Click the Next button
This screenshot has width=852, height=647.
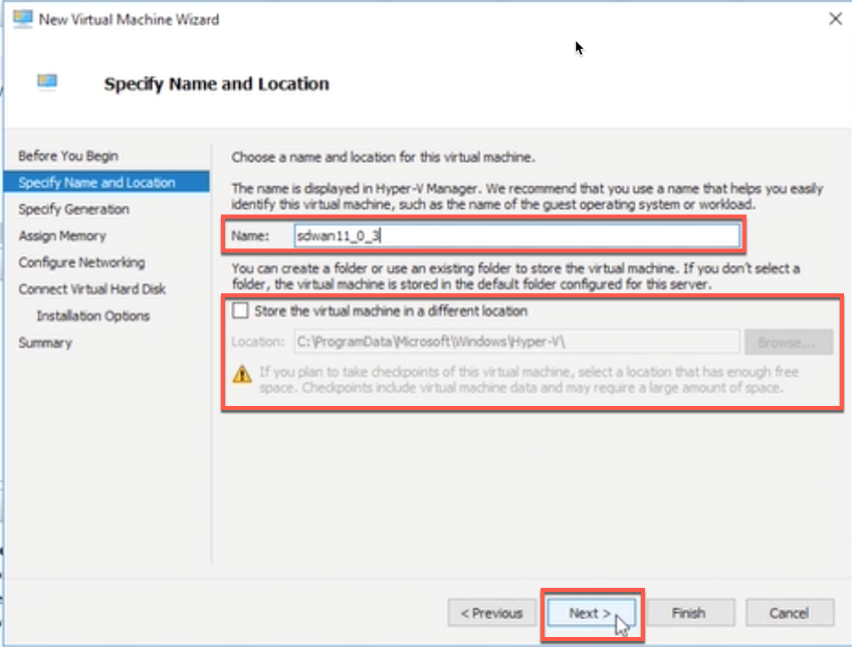591,613
